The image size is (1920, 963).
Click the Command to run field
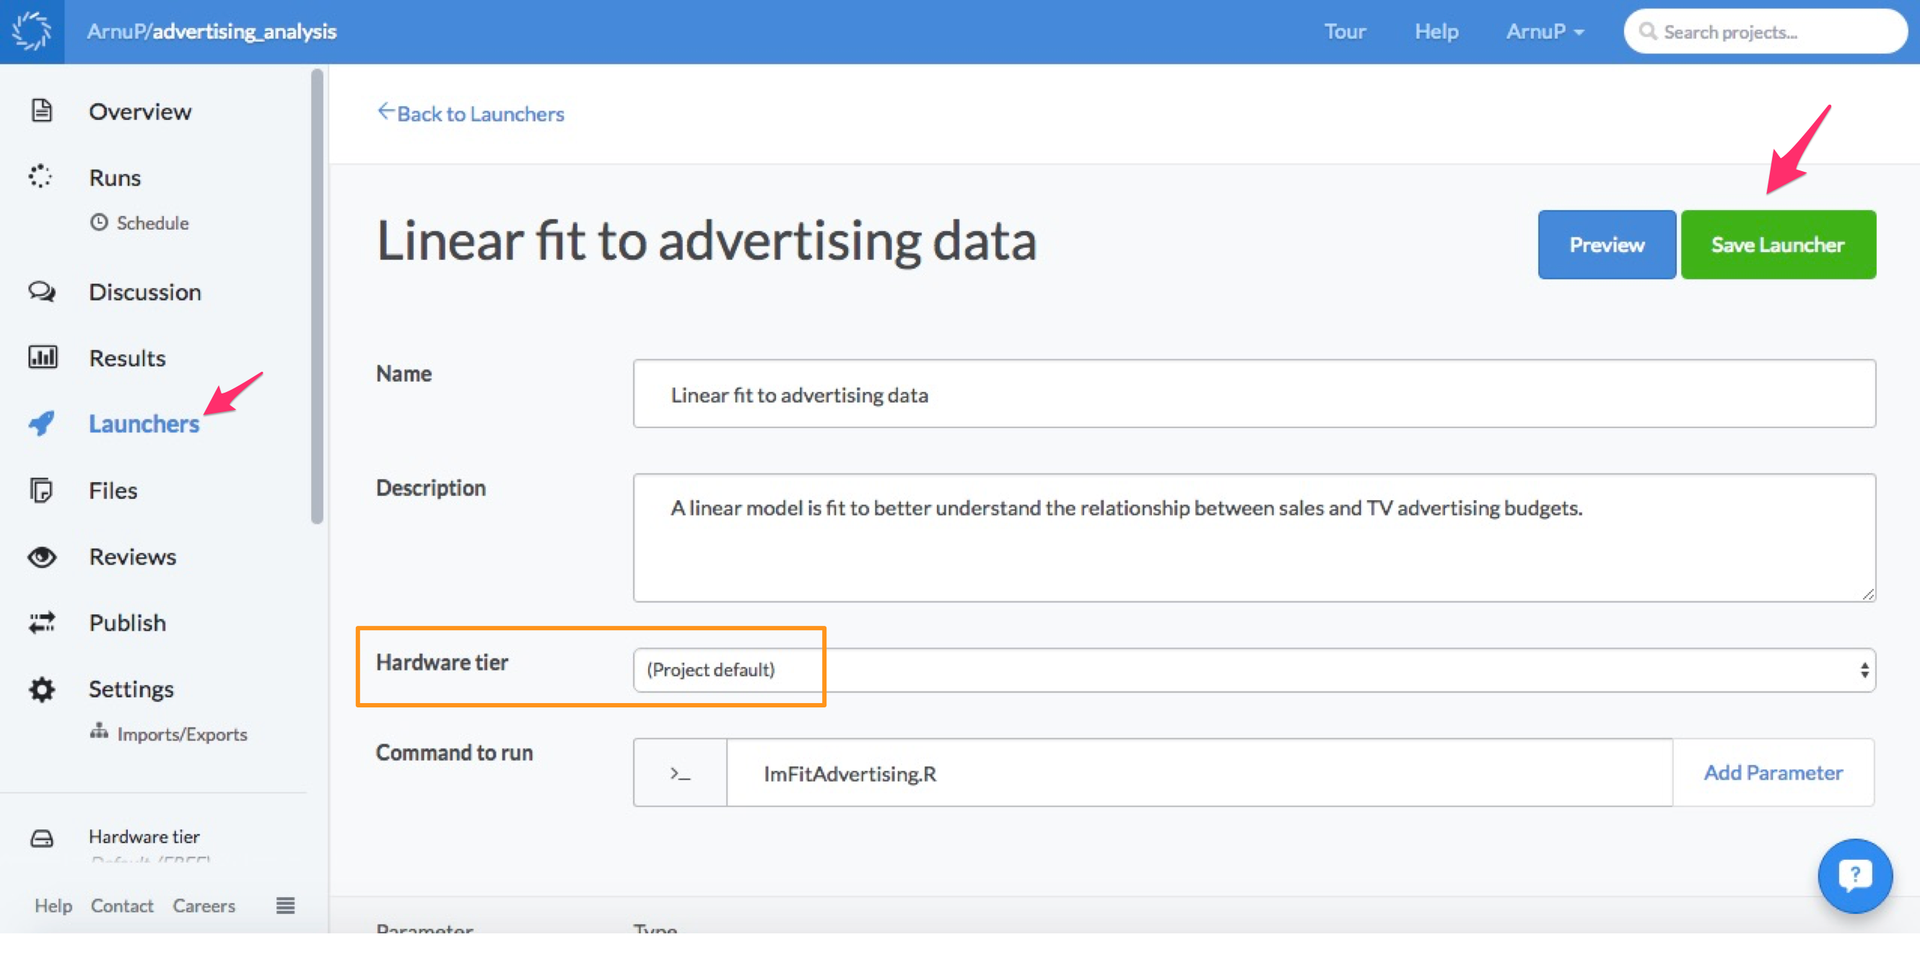1199,773
